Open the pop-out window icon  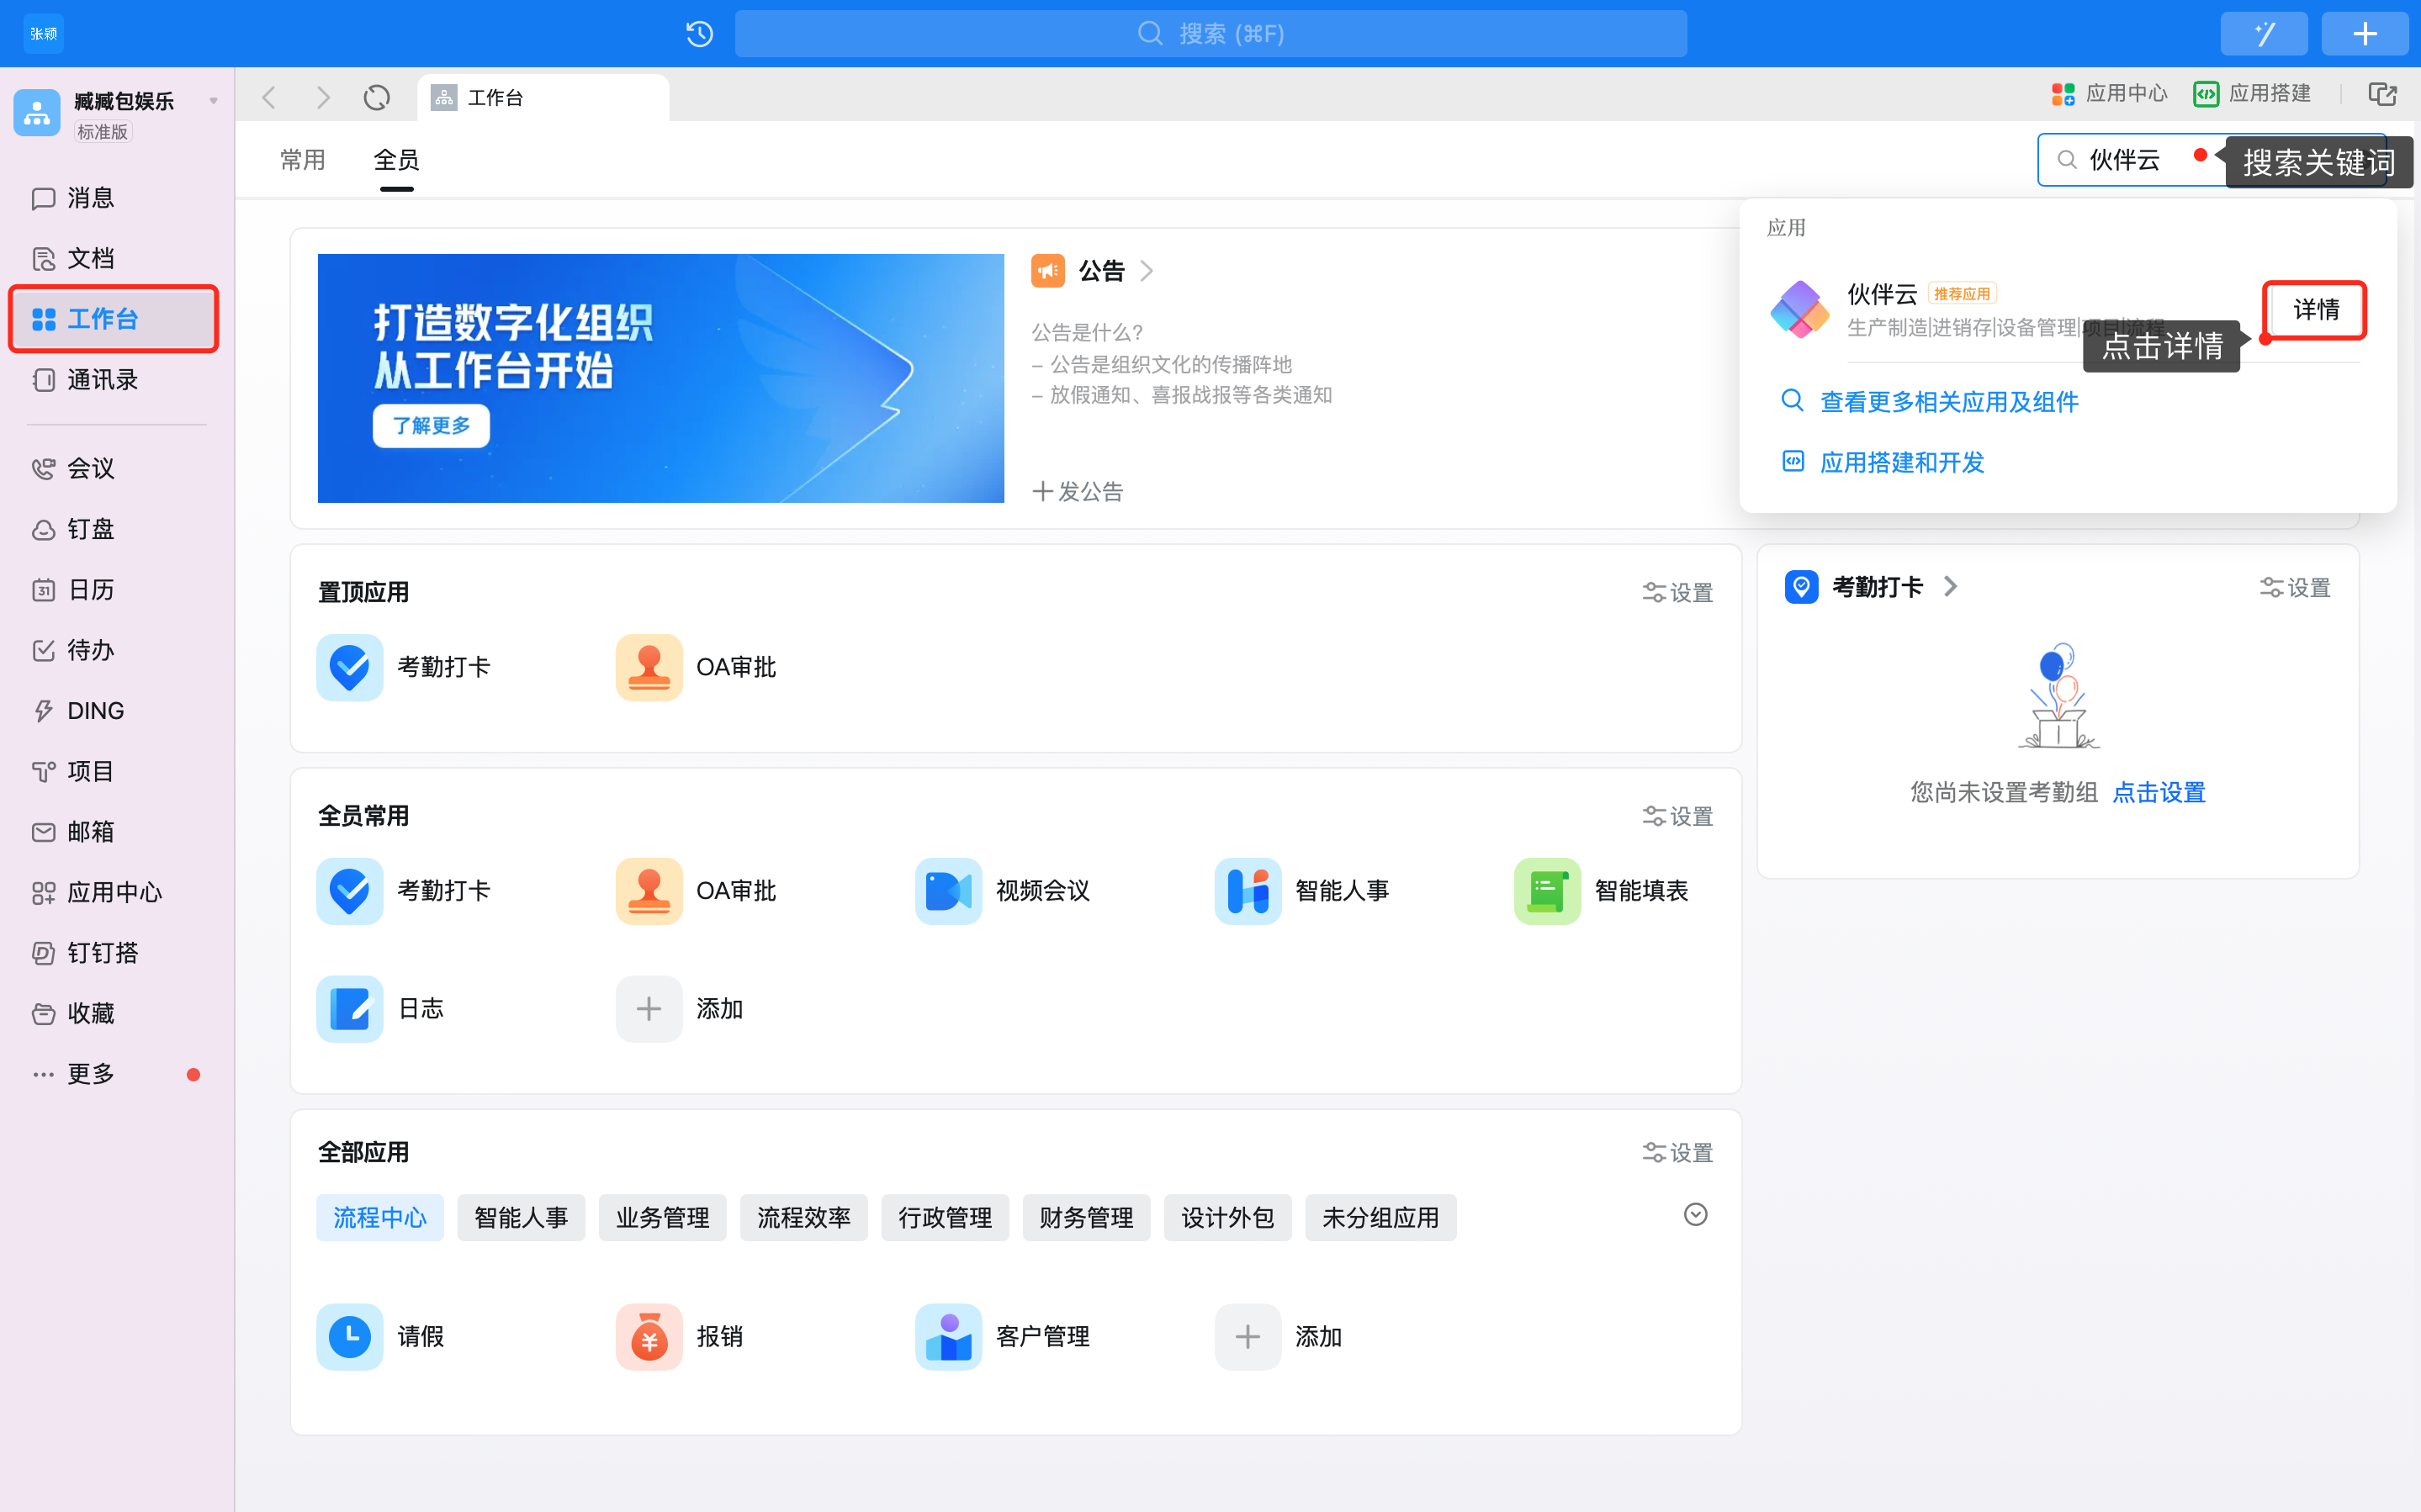2382,94
